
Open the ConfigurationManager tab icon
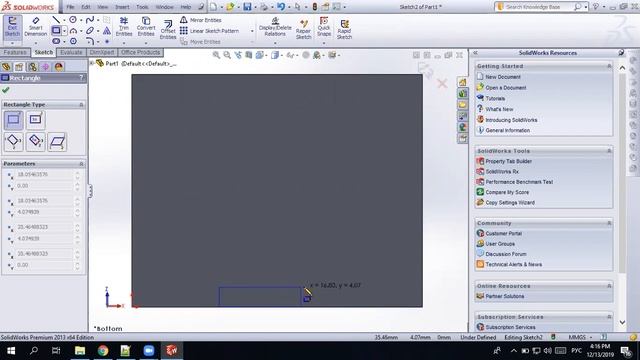(32, 67)
